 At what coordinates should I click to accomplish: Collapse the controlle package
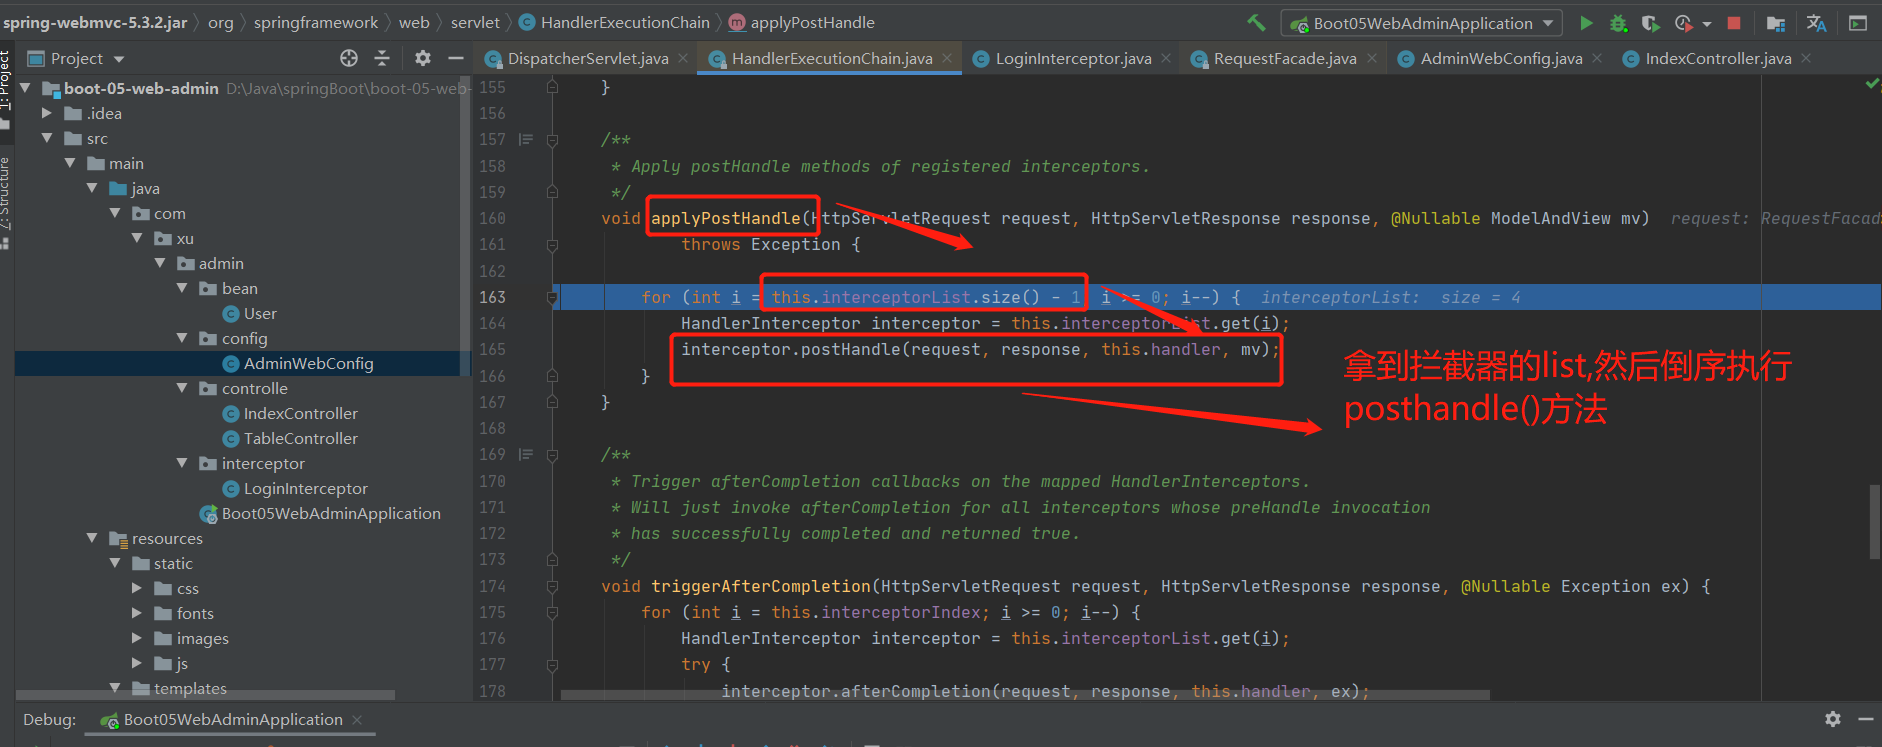[x=182, y=388]
